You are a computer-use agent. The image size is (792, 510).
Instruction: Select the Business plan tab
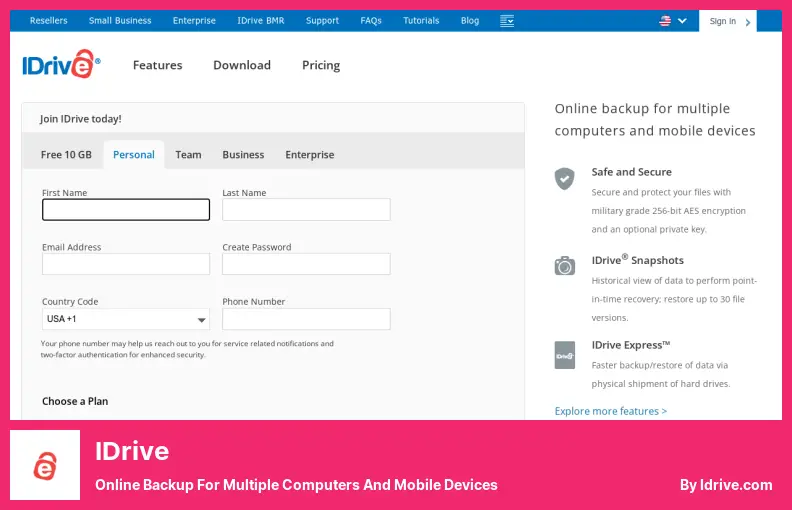(x=243, y=155)
